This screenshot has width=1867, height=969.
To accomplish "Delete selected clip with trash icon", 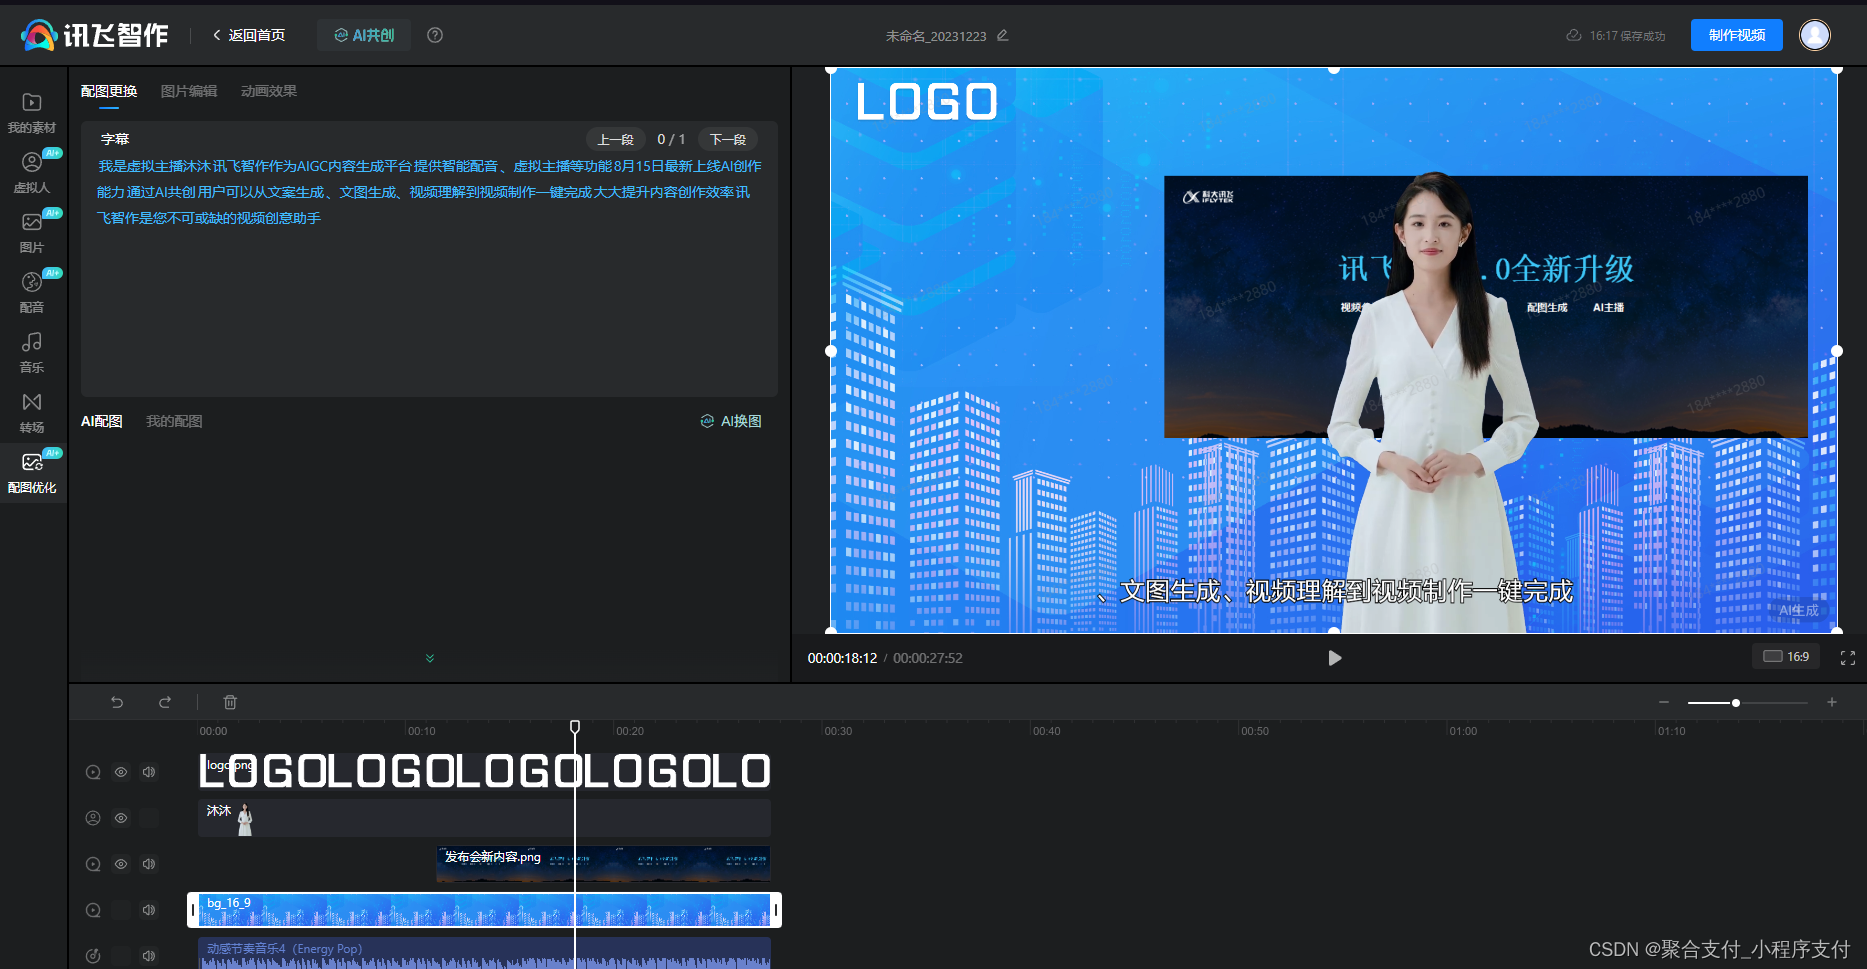I will [230, 702].
